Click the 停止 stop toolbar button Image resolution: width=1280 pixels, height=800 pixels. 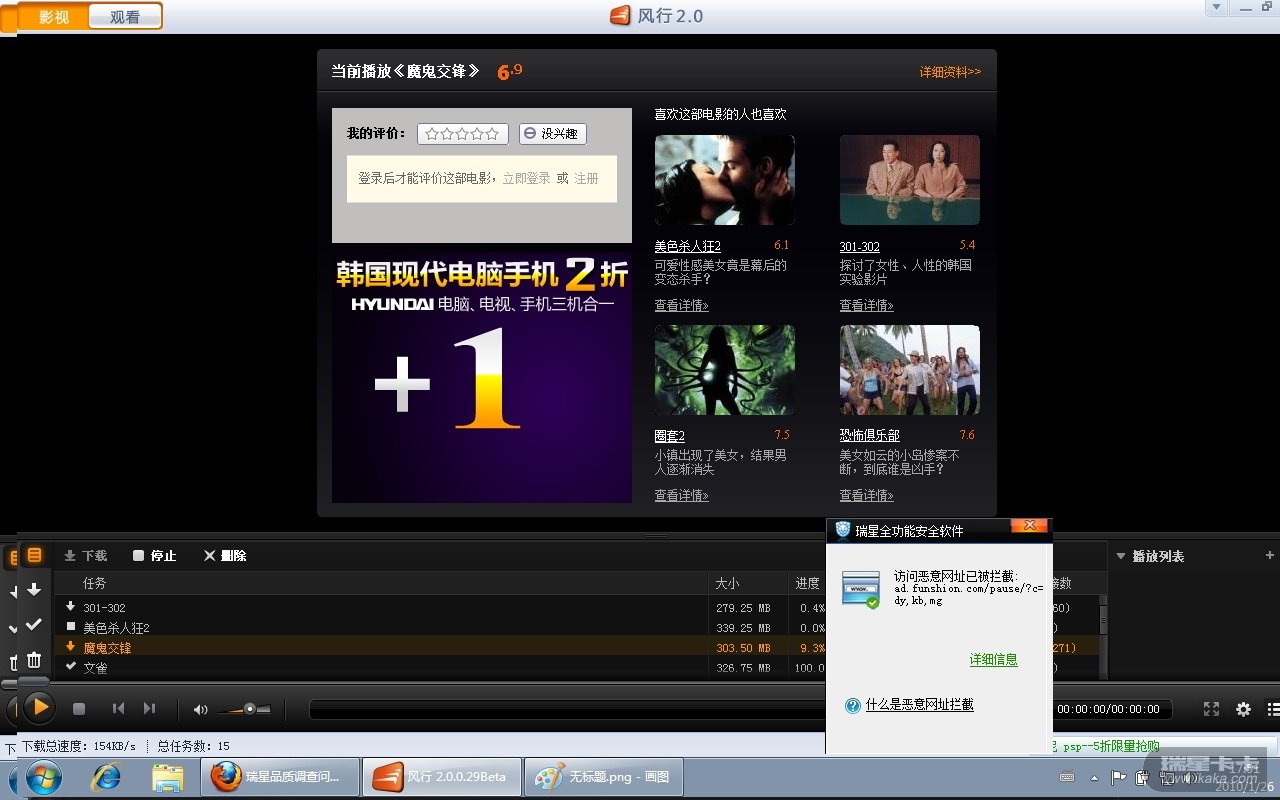[155, 555]
